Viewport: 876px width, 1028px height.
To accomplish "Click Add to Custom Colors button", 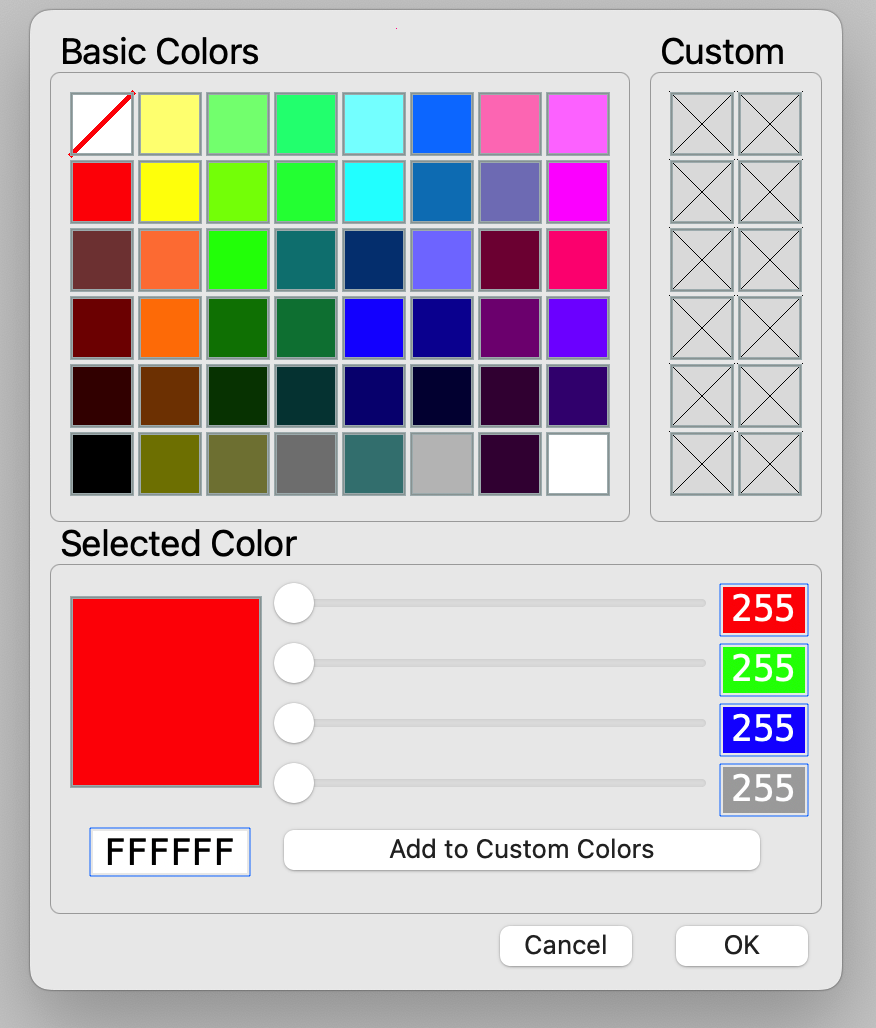I will click(522, 850).
